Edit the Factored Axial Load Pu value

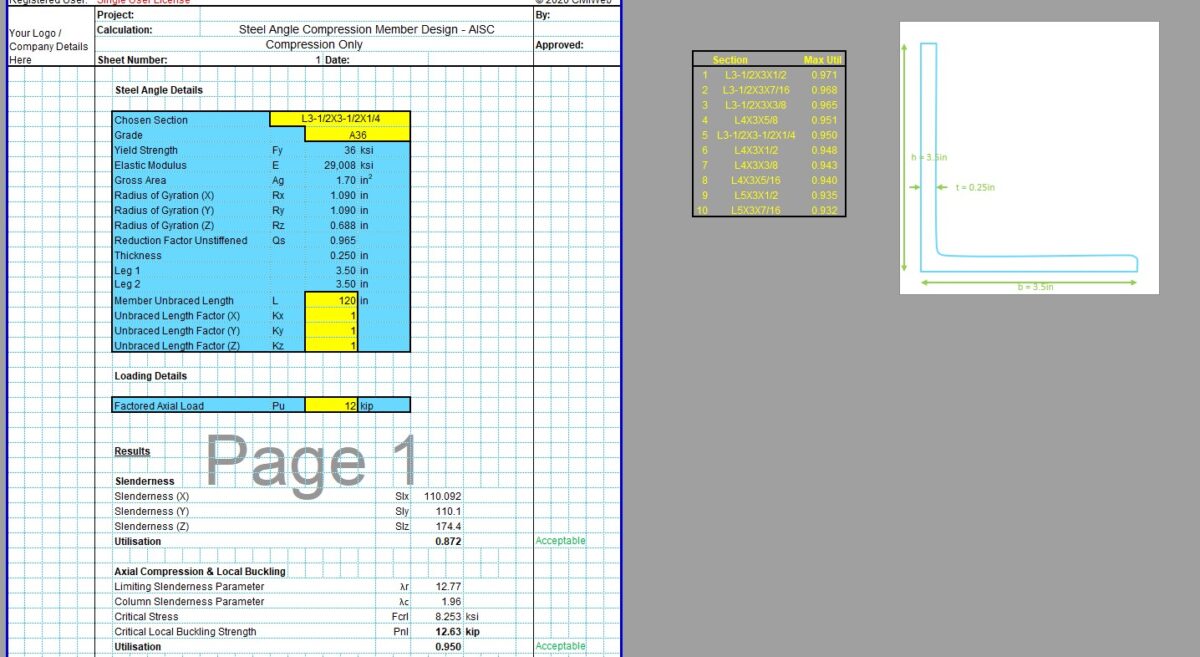(x=332, y=406)
